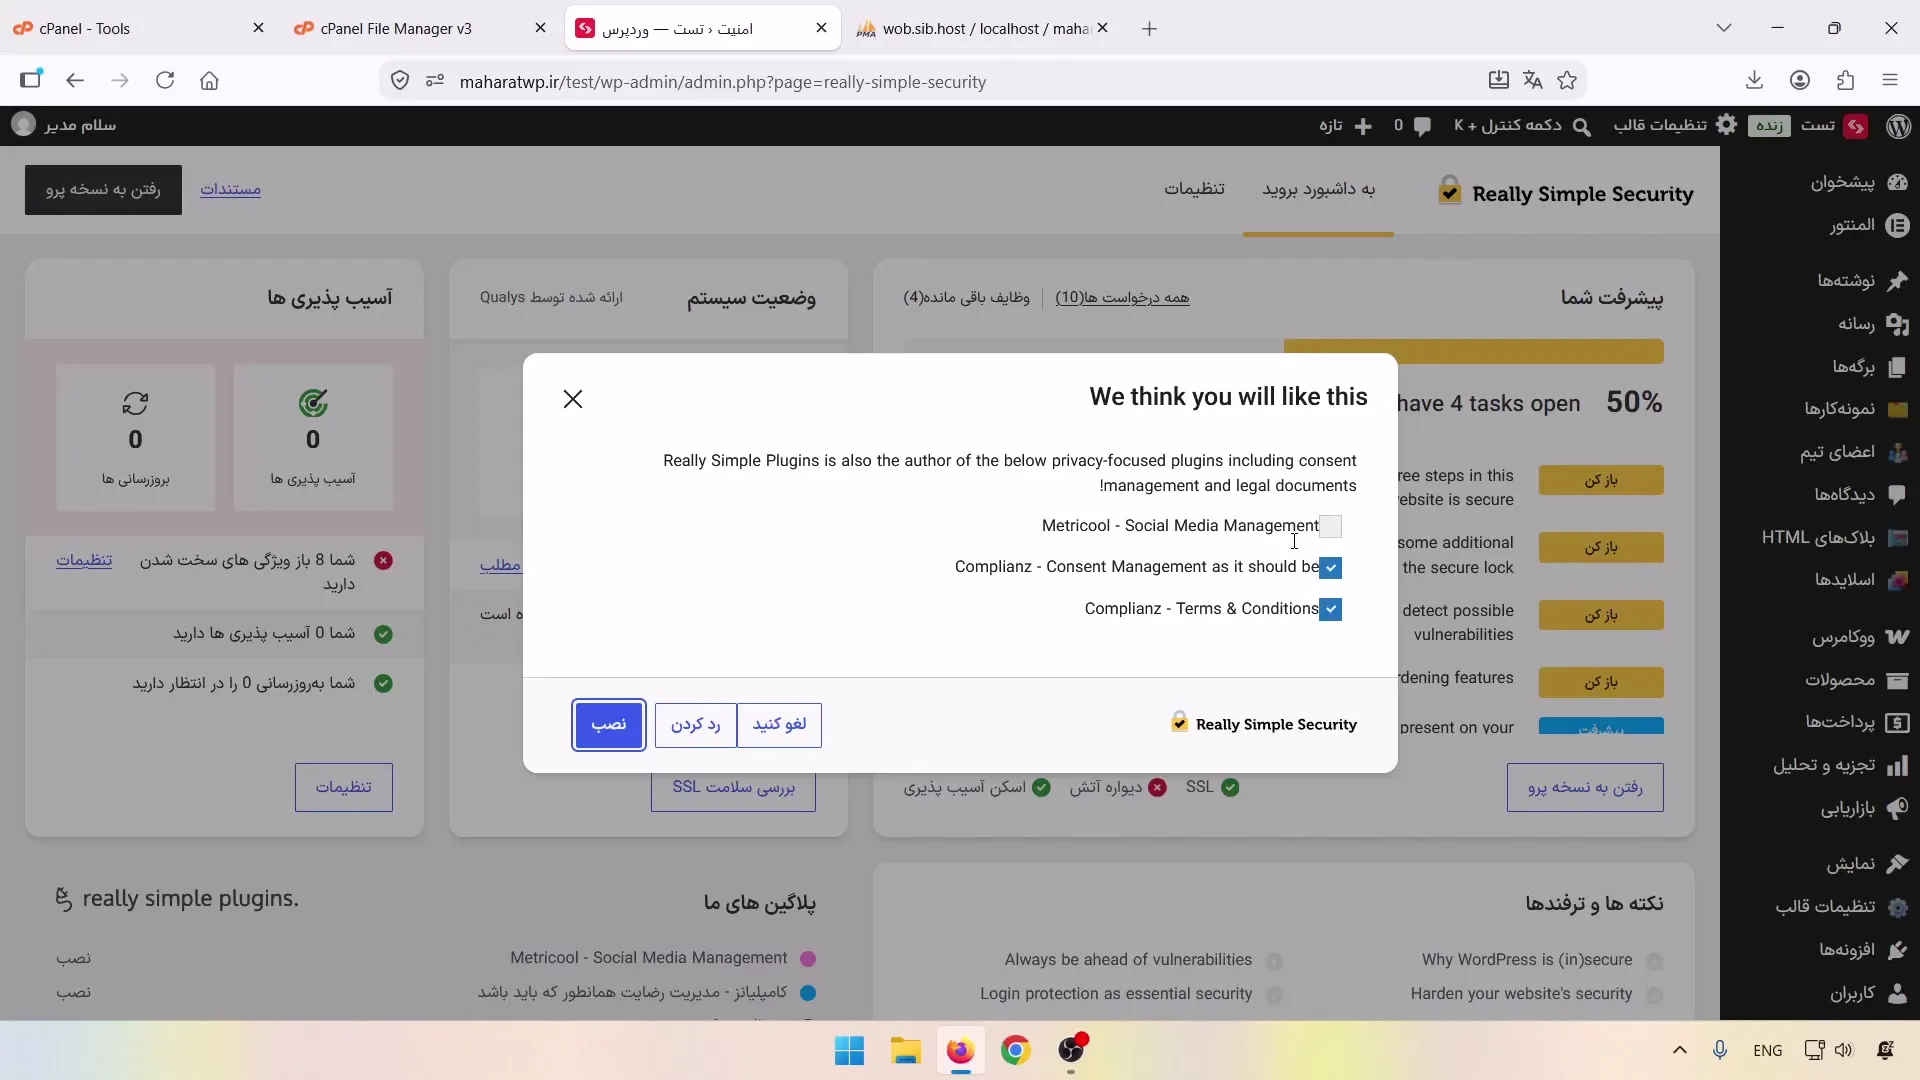Click تنظیمات button in vulnerabilities card

coord(343,787)
